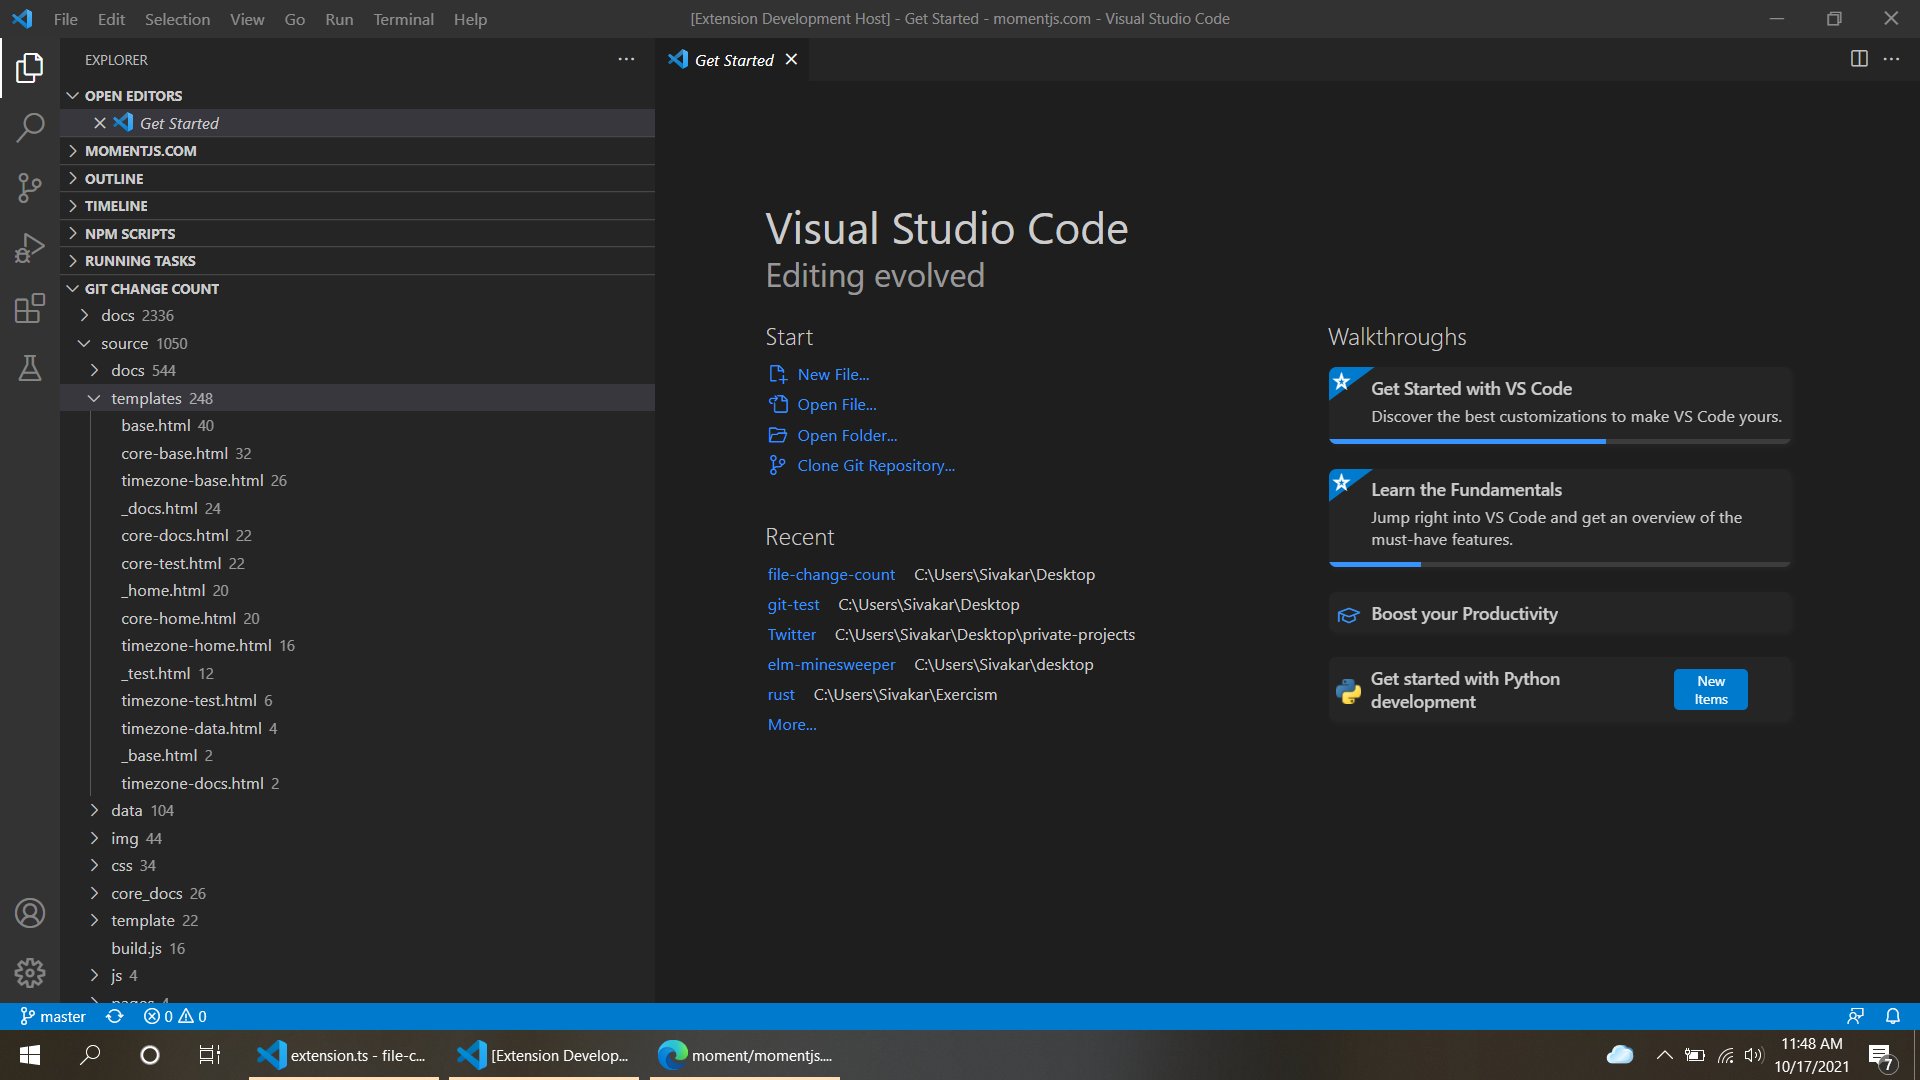Collapse the templates 248 folder

(x=94, y=399)
